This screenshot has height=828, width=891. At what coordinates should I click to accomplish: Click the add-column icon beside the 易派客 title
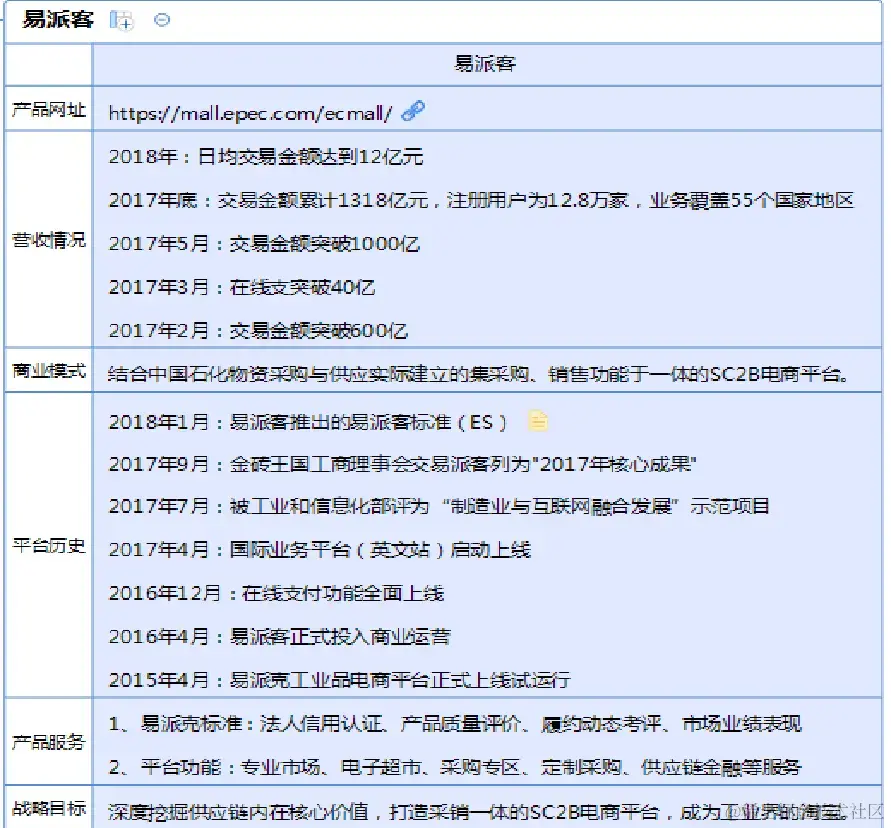coord(121,20)
